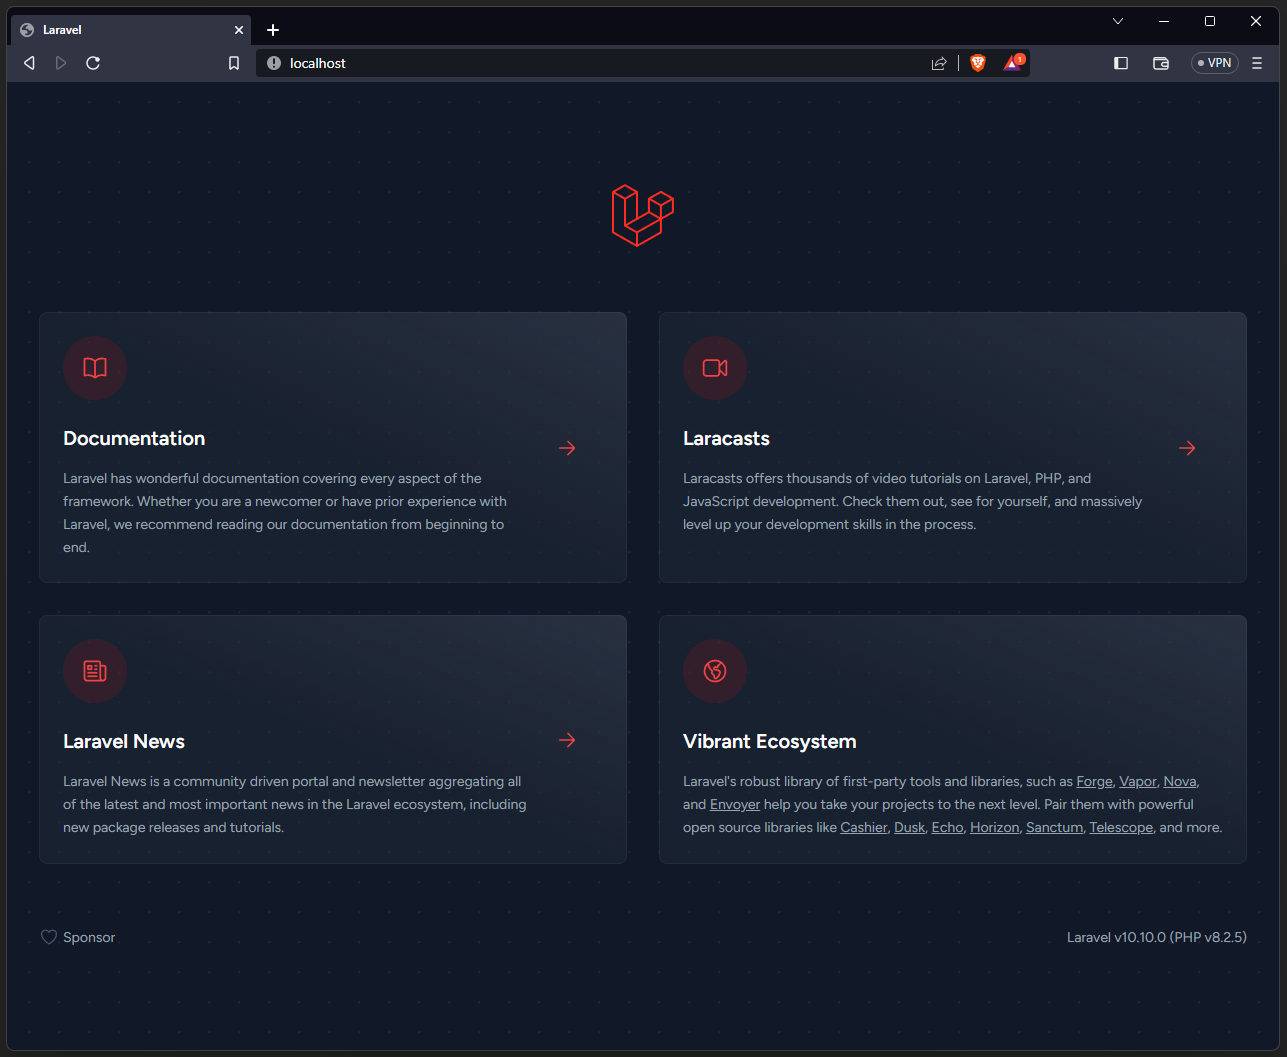Image resolution: width=1287 pixels, height=1057 pixels.
Task: Click the Laravel News newspaper icon
Action: [x=94, y=671]
